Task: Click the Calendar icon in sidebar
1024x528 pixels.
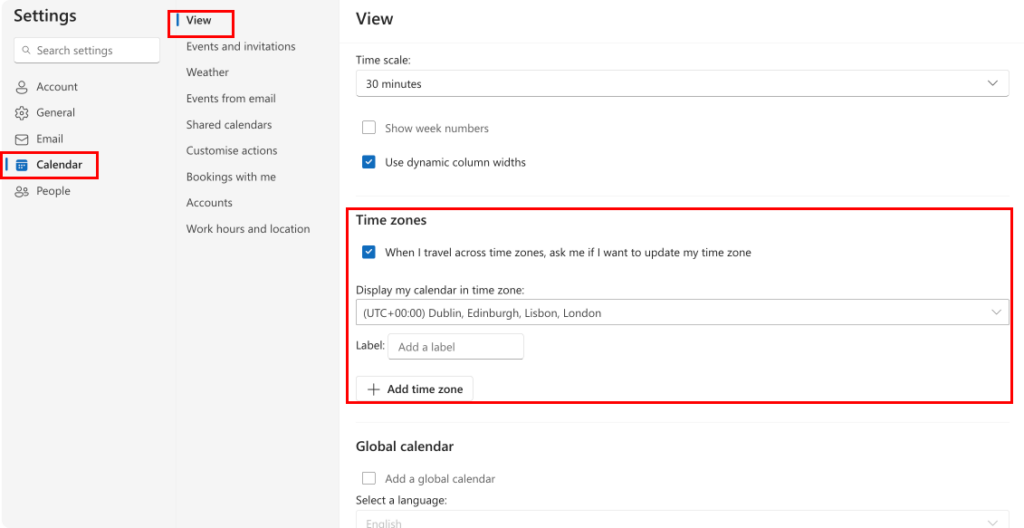Action: point(22,165)
